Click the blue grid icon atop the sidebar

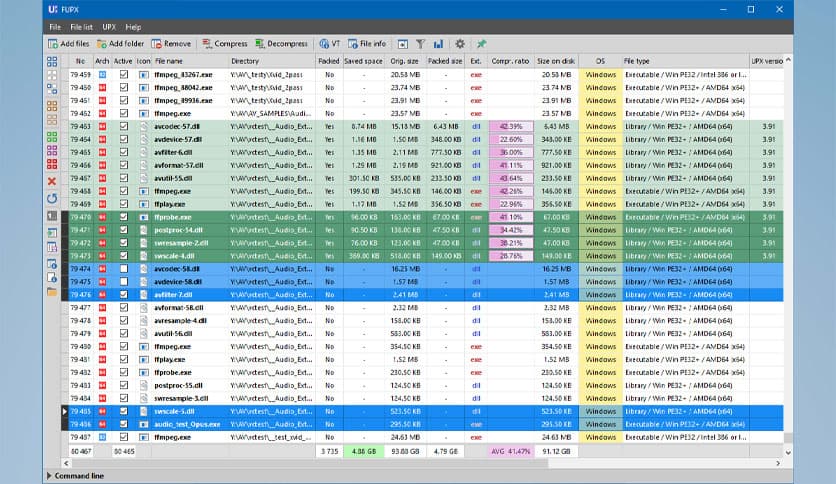pos(52,62)
